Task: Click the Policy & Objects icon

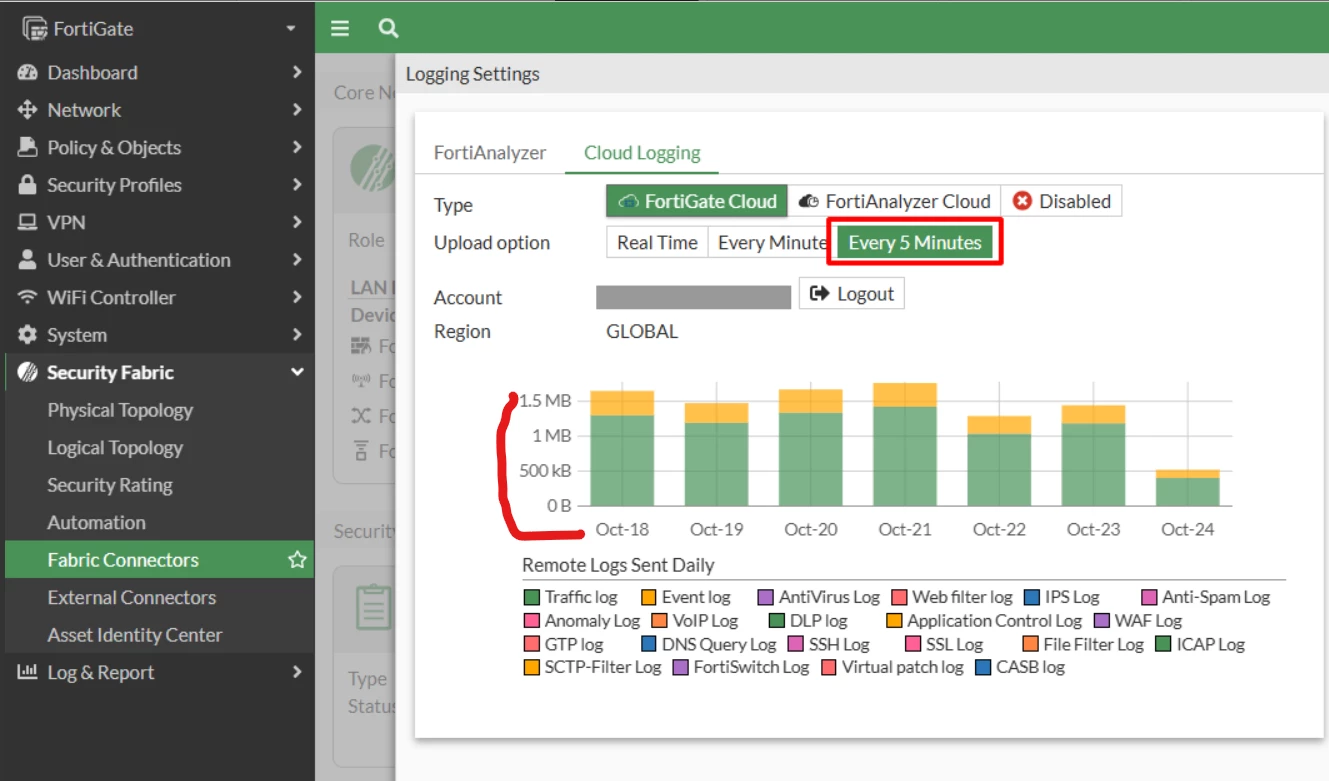Action: coord(28,147)
